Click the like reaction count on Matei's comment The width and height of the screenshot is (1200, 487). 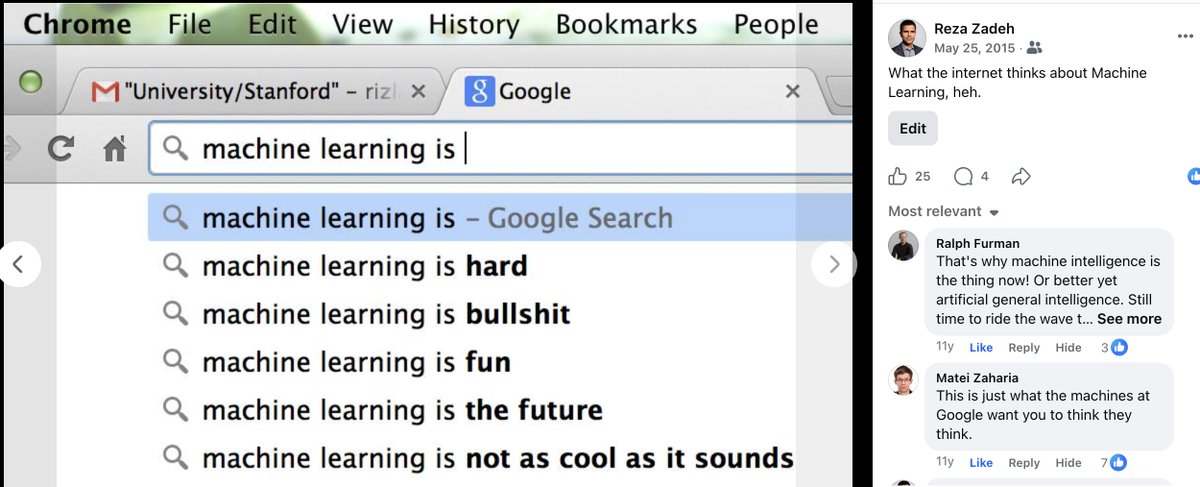click(x=1112, y=462)
